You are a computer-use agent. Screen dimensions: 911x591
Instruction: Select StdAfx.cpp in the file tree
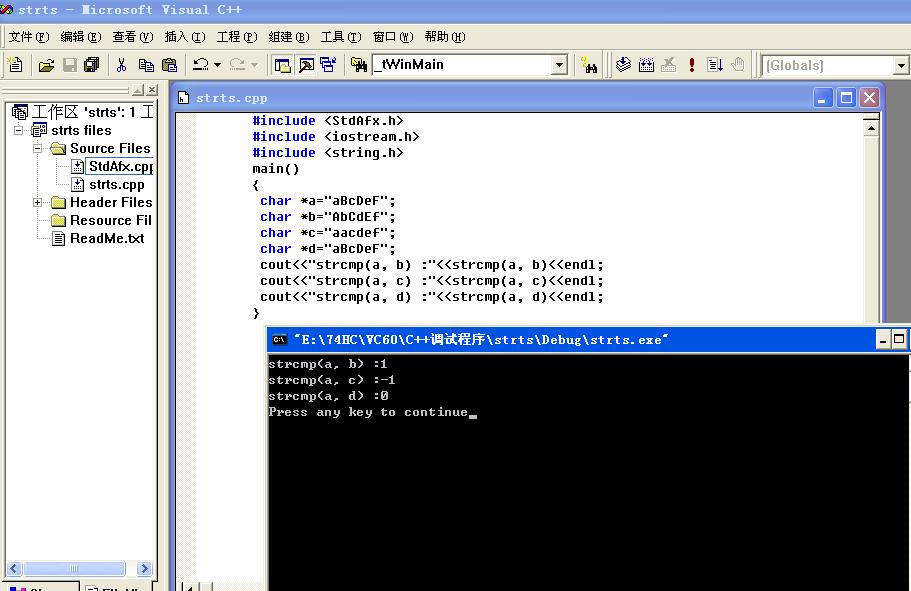pos(120,166)
